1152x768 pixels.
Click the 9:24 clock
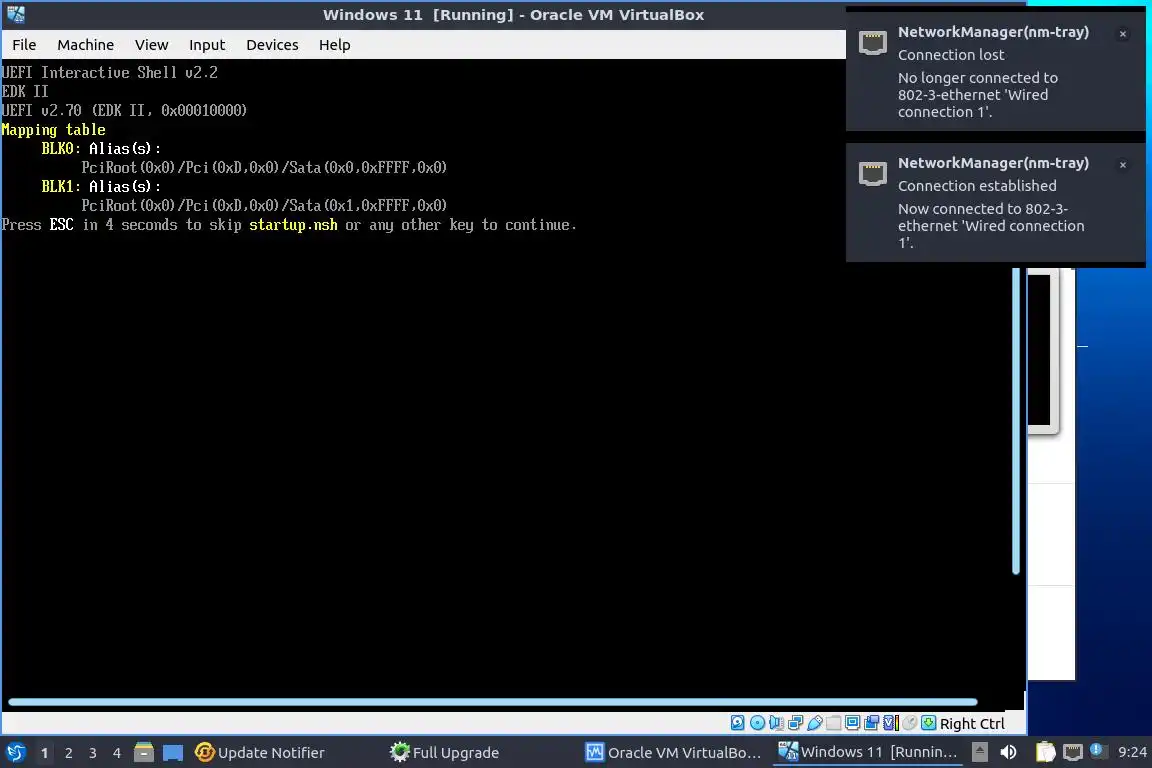1132,752
